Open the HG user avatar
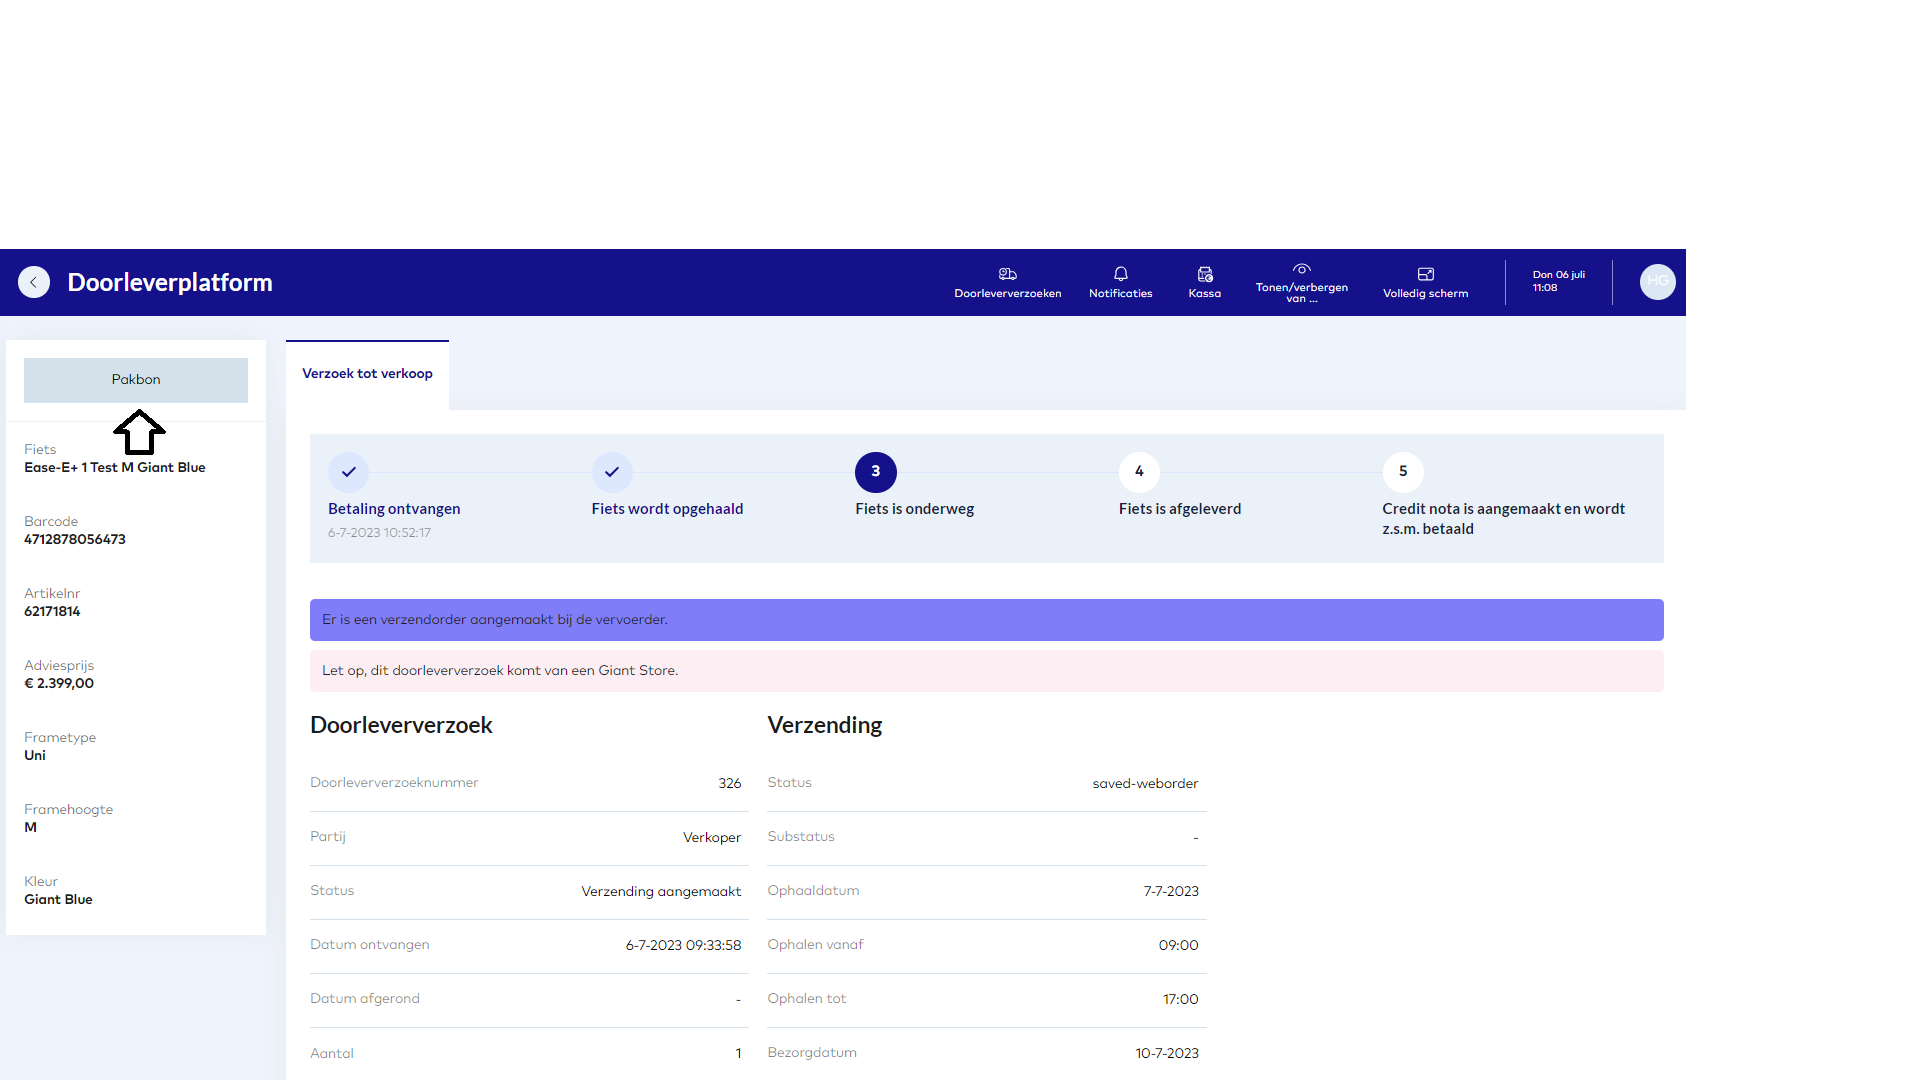 click(1657, 282)
